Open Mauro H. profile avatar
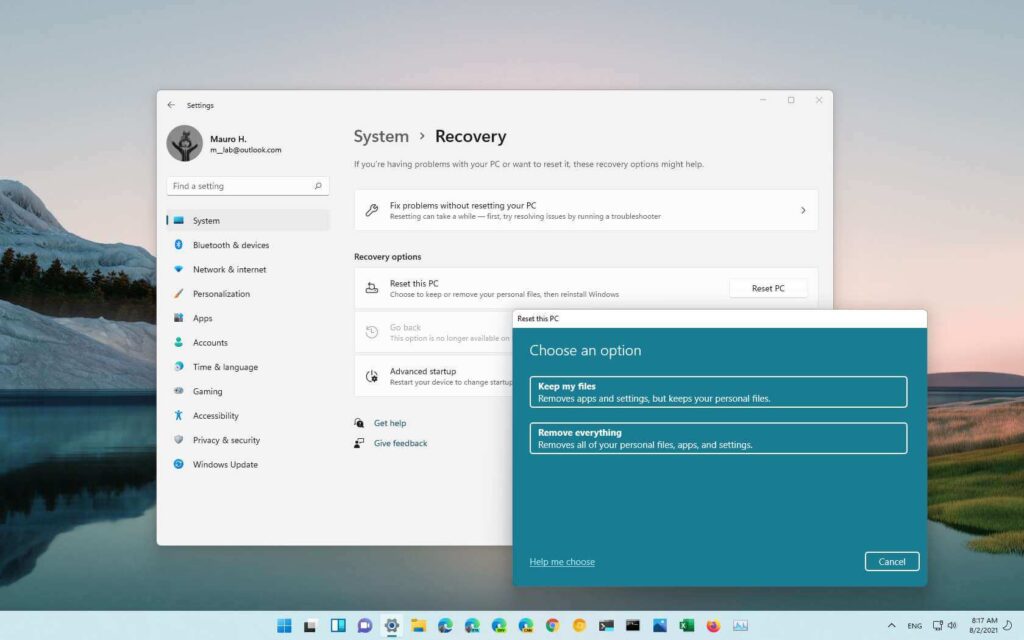The height and width of the screenshot is (640, 1024). point(185,144)
